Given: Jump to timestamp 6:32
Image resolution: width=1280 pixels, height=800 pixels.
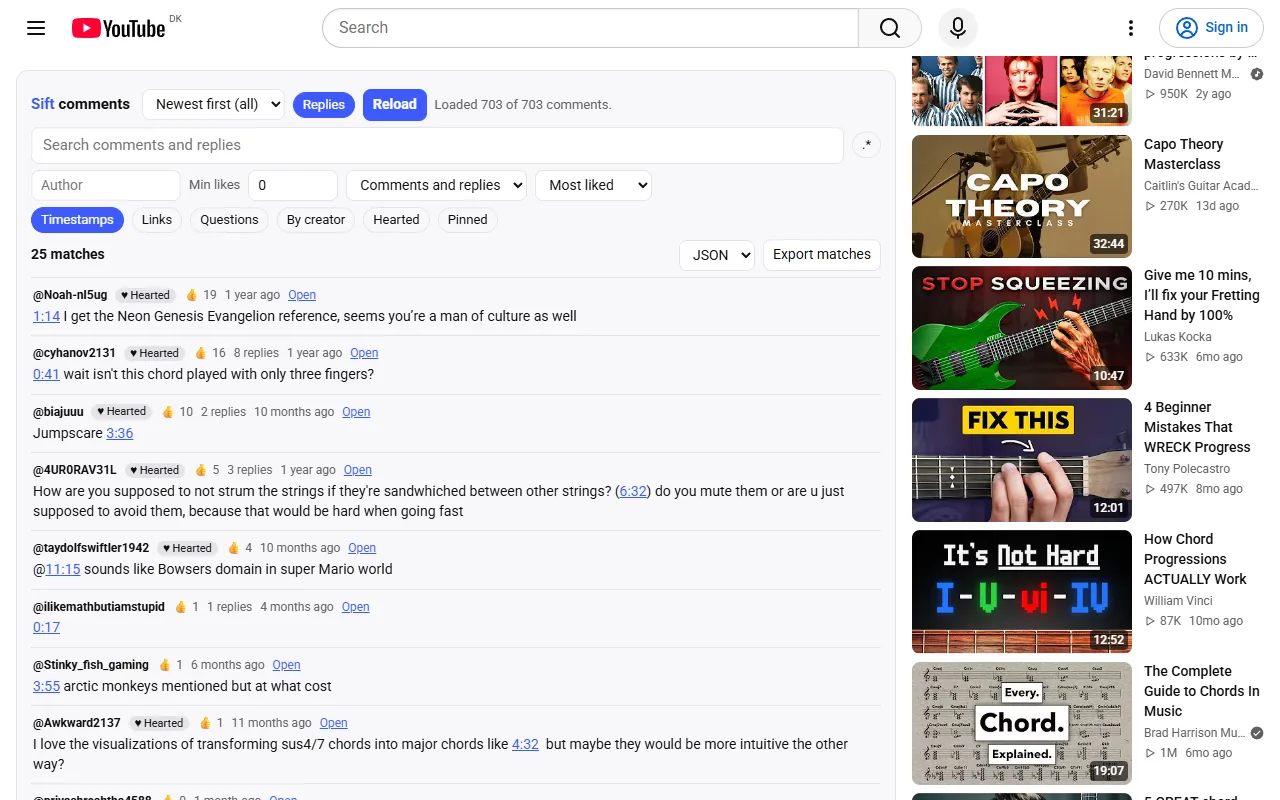Looking at the screenshot, I should (633, 491).
